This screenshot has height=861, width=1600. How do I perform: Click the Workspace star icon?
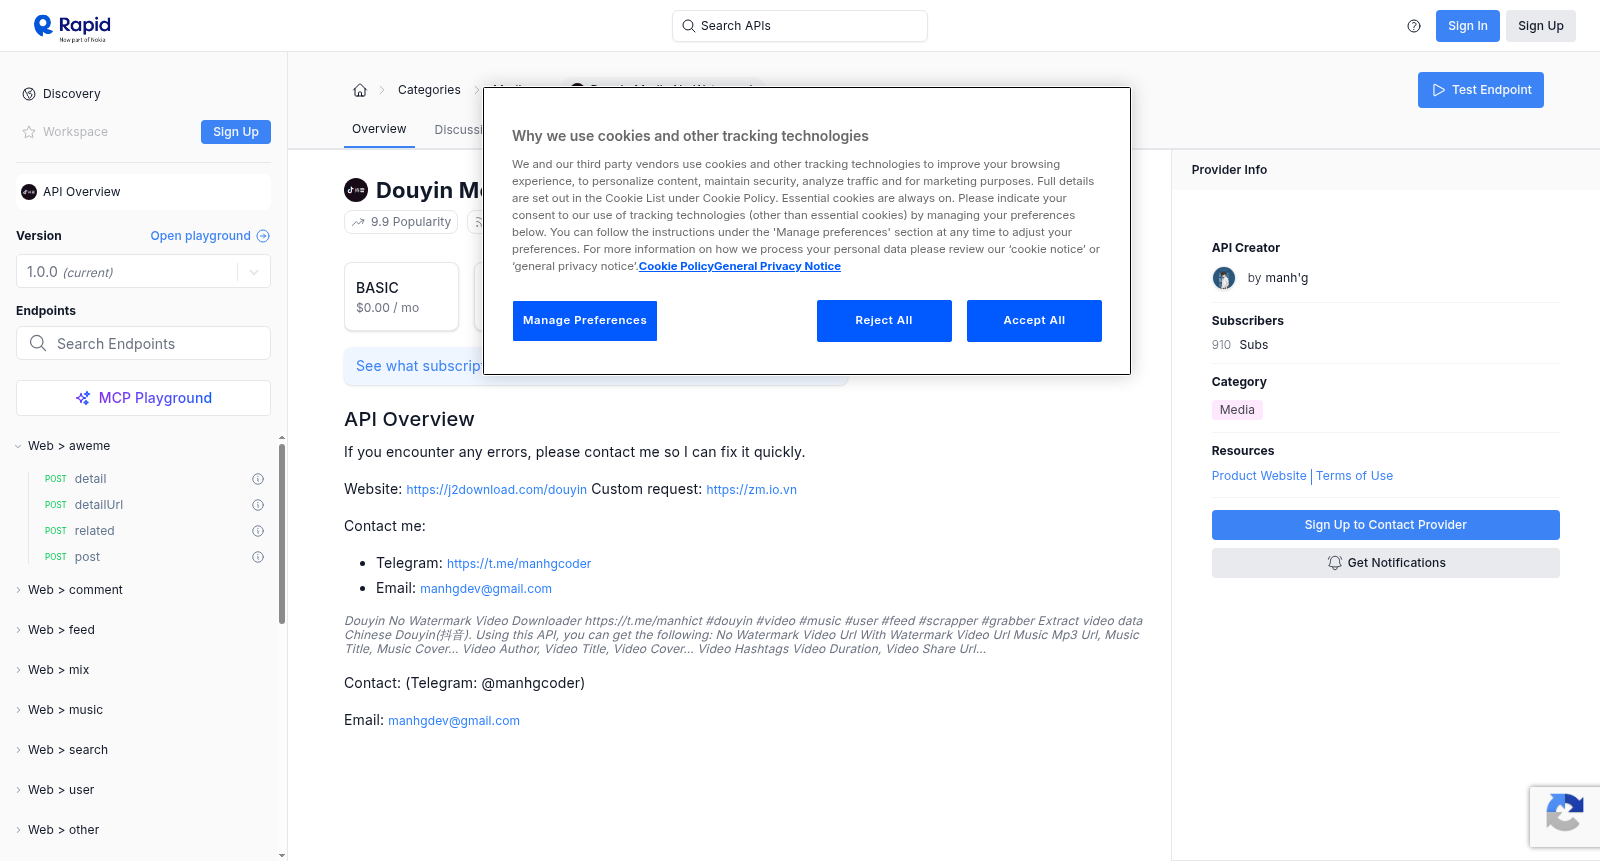click(x=29, y=132)
